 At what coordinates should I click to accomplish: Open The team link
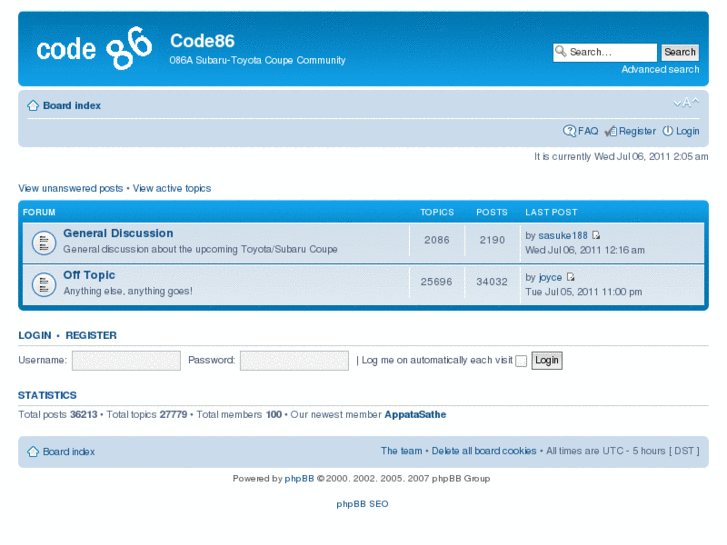pyautogui.click(x=402, y=451)
